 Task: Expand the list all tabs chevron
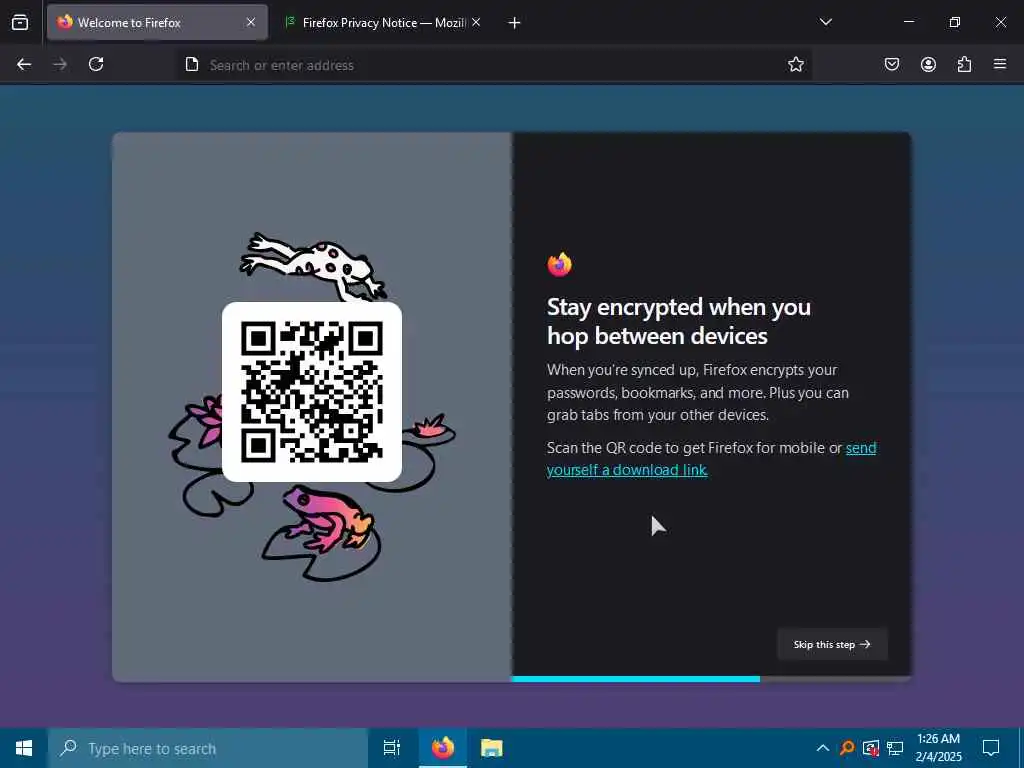pyautogui.click(x=825, y=22)
